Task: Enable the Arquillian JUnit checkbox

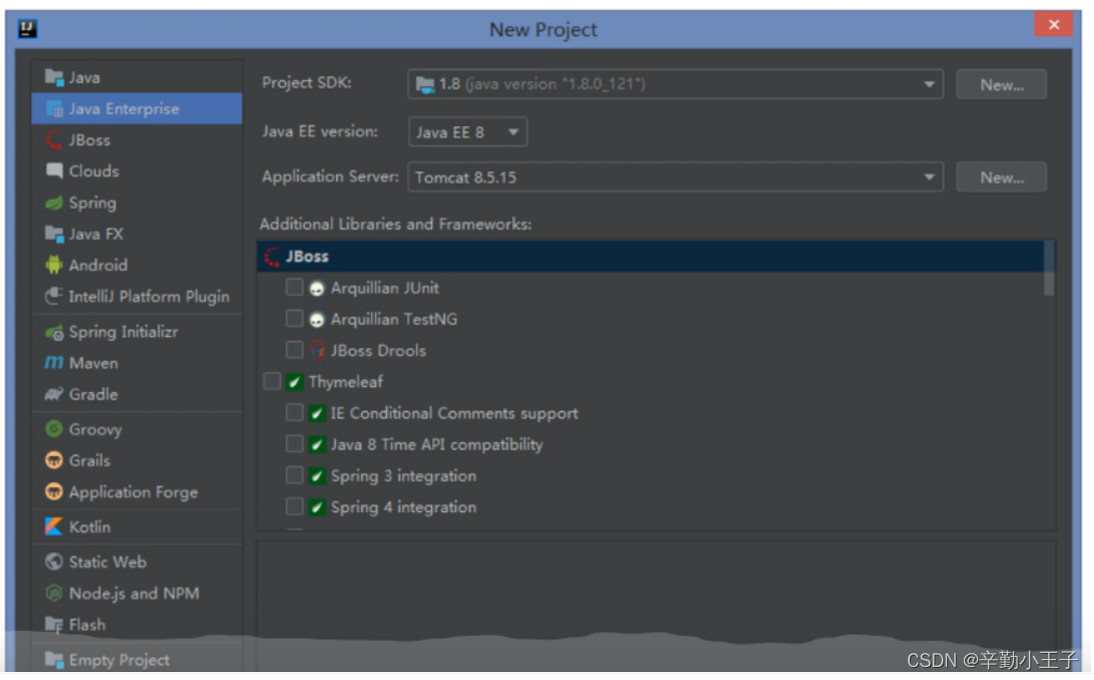Action: (294, 287)
